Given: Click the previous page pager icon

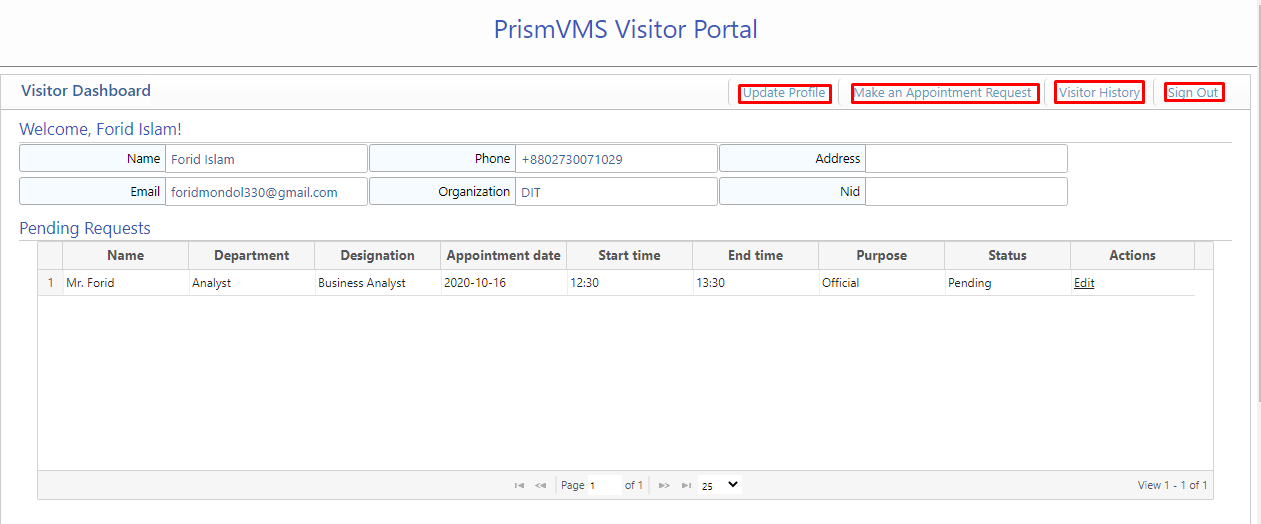Looking at the screenshot, I should 541,485.
